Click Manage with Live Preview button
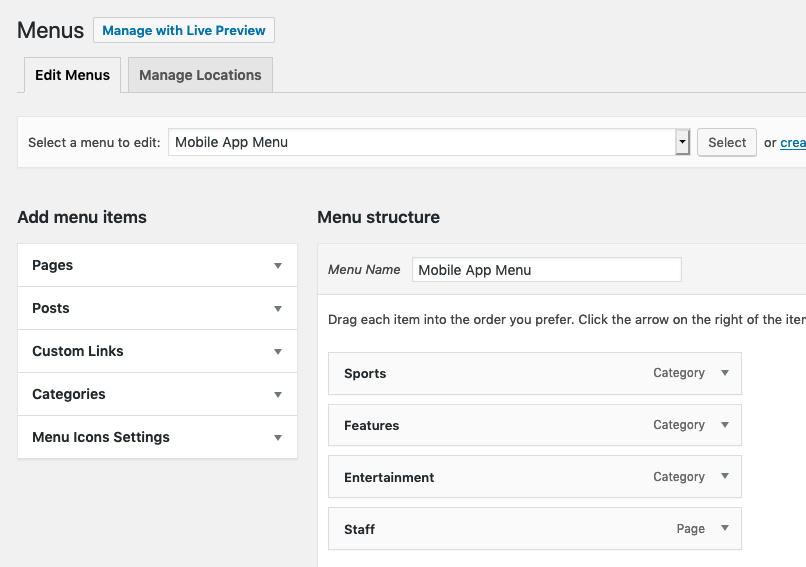The image size is (806, 567). 184,30
